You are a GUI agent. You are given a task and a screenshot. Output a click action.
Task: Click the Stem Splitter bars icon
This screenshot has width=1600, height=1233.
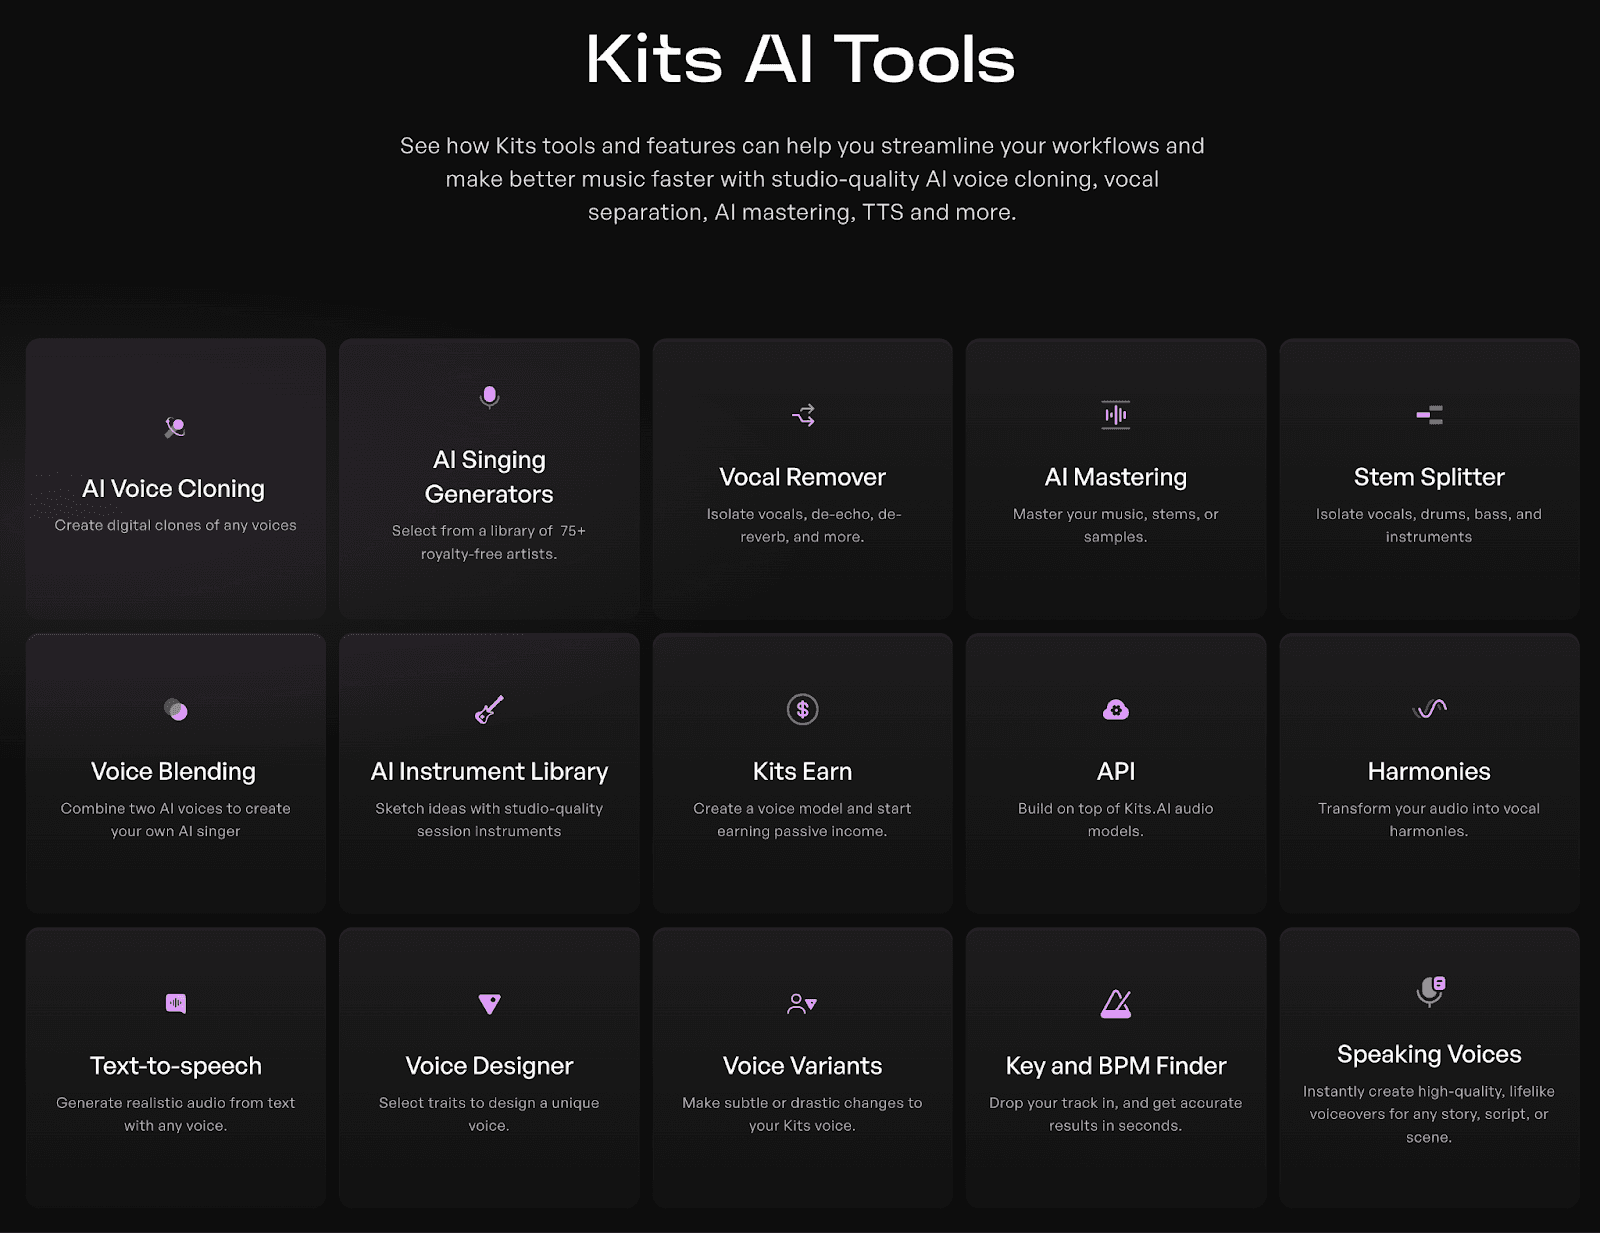(x=1429, y=415)
